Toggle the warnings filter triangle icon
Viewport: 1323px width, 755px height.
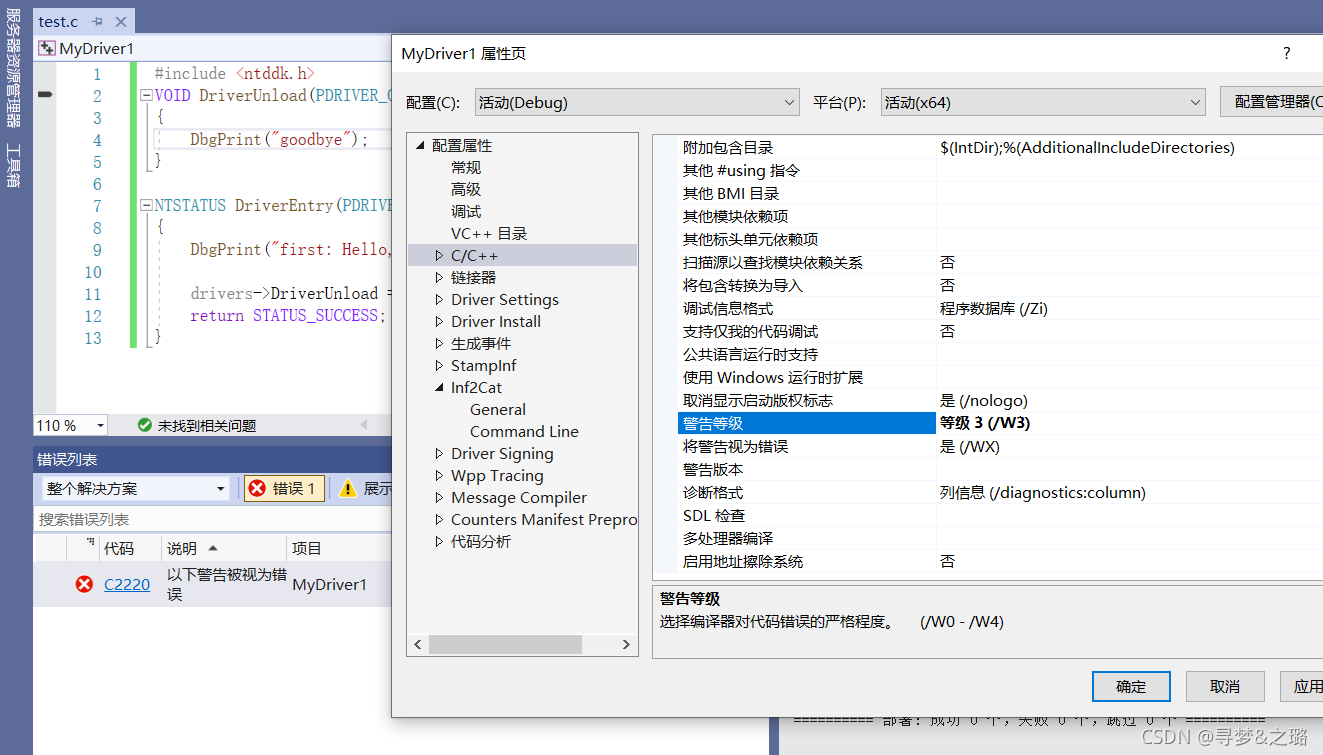tap(347, 488)
